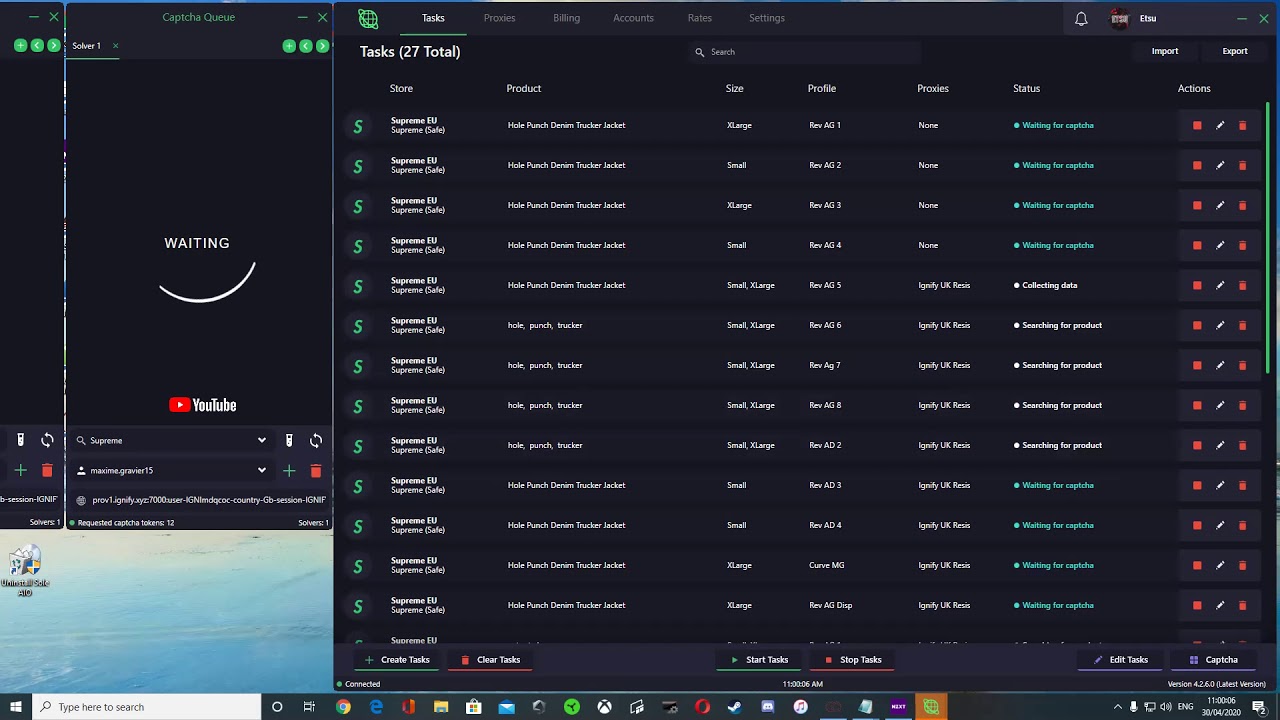Screen dimensions: 1280x720
Task: Go to previous solver in Captcha Queue
Action: point(306,46)
